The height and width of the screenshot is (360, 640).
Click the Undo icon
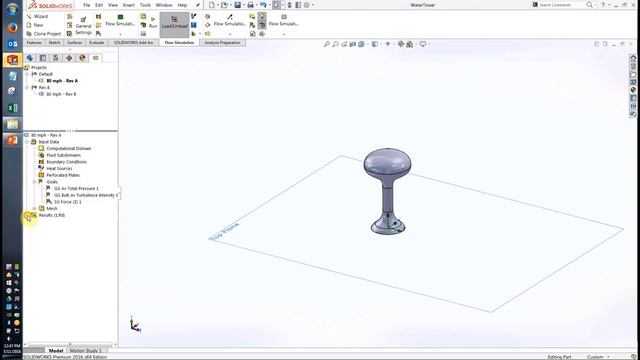pyautogui.click(x=263, y=5)
